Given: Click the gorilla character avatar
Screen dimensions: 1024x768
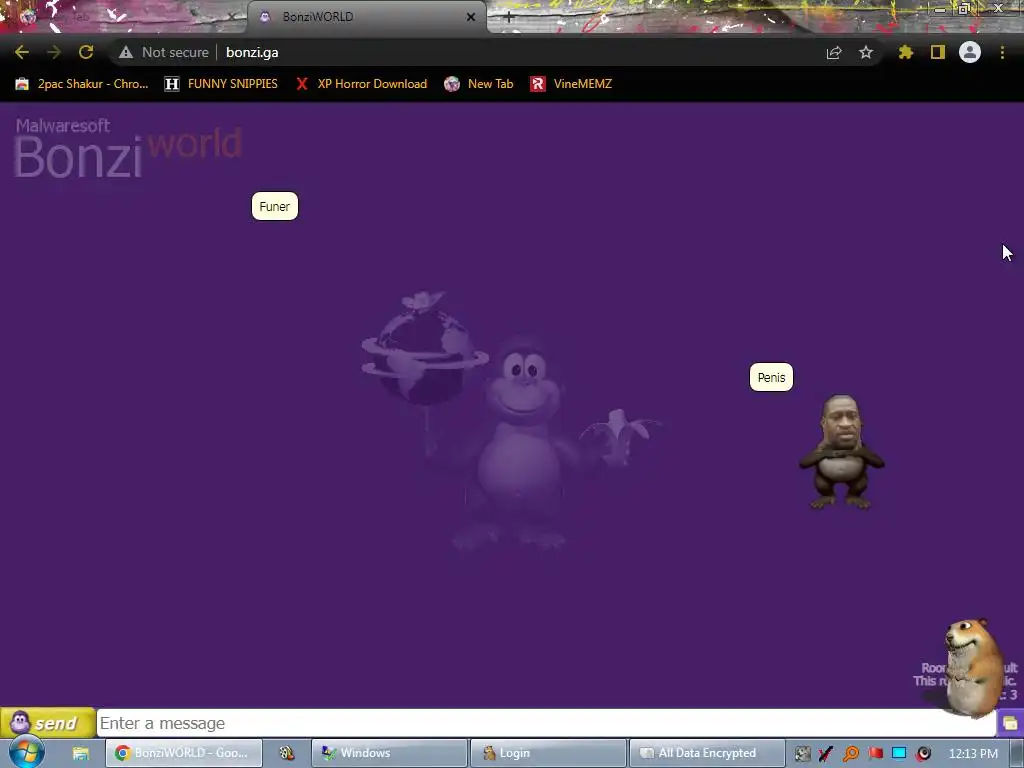Looking at the screenshot, I should (x=842, y=452).
